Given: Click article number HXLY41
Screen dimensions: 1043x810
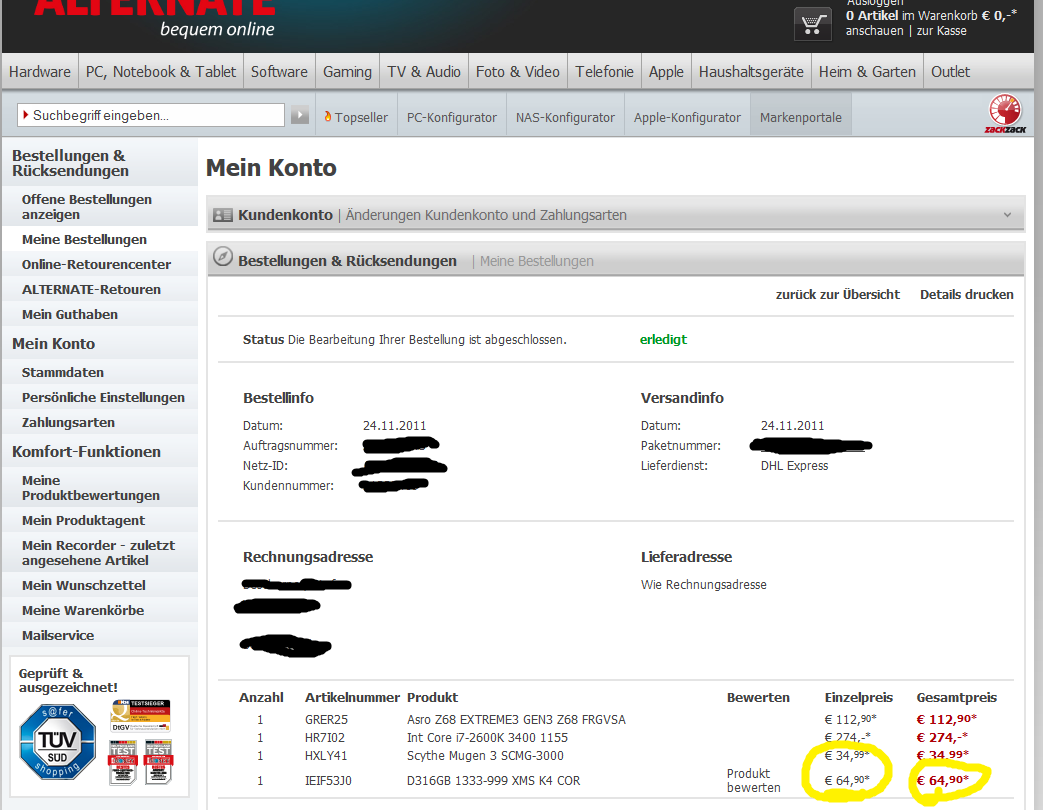Looking at the screenshot, I should 326,755.
